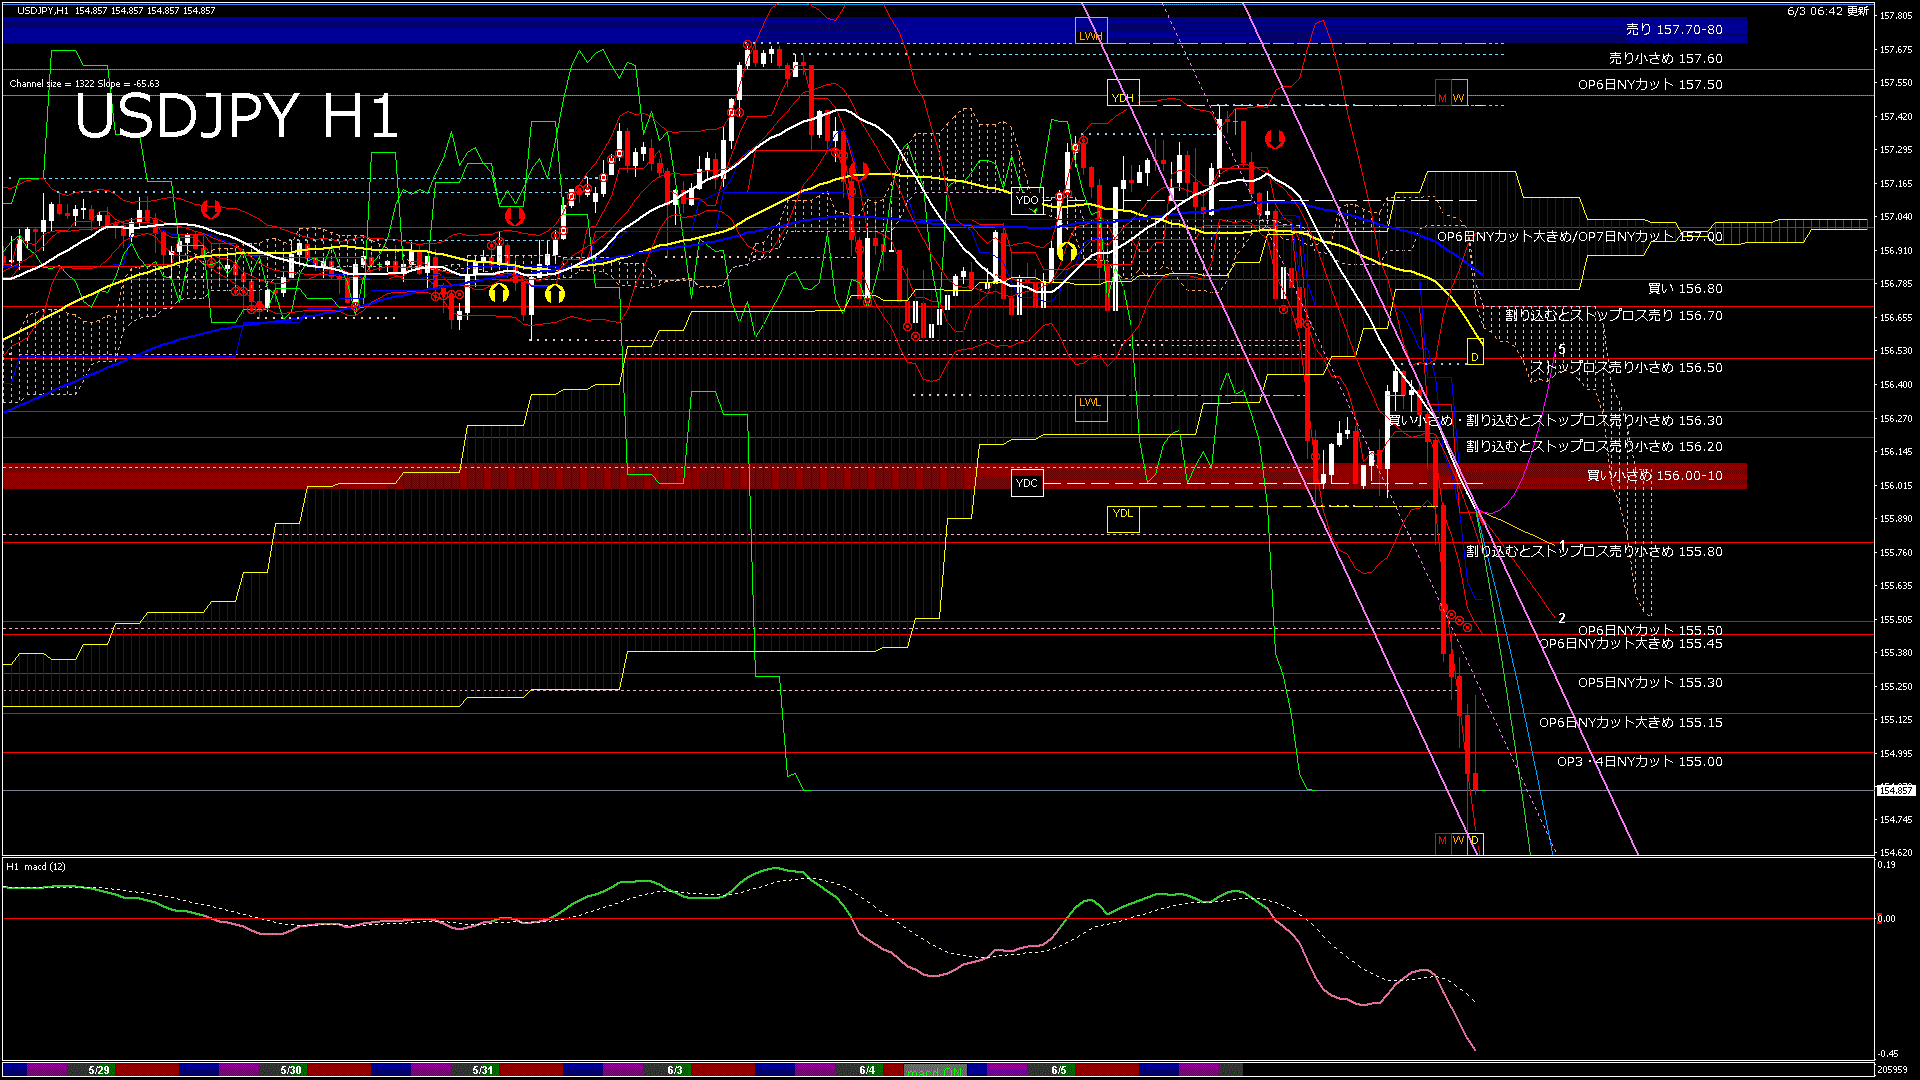The height and width of the screenshot is (1080, 1920).
Task: Click the Channel size 1322 Slope label
Action: pyautogui.click(x=84, y=84)
